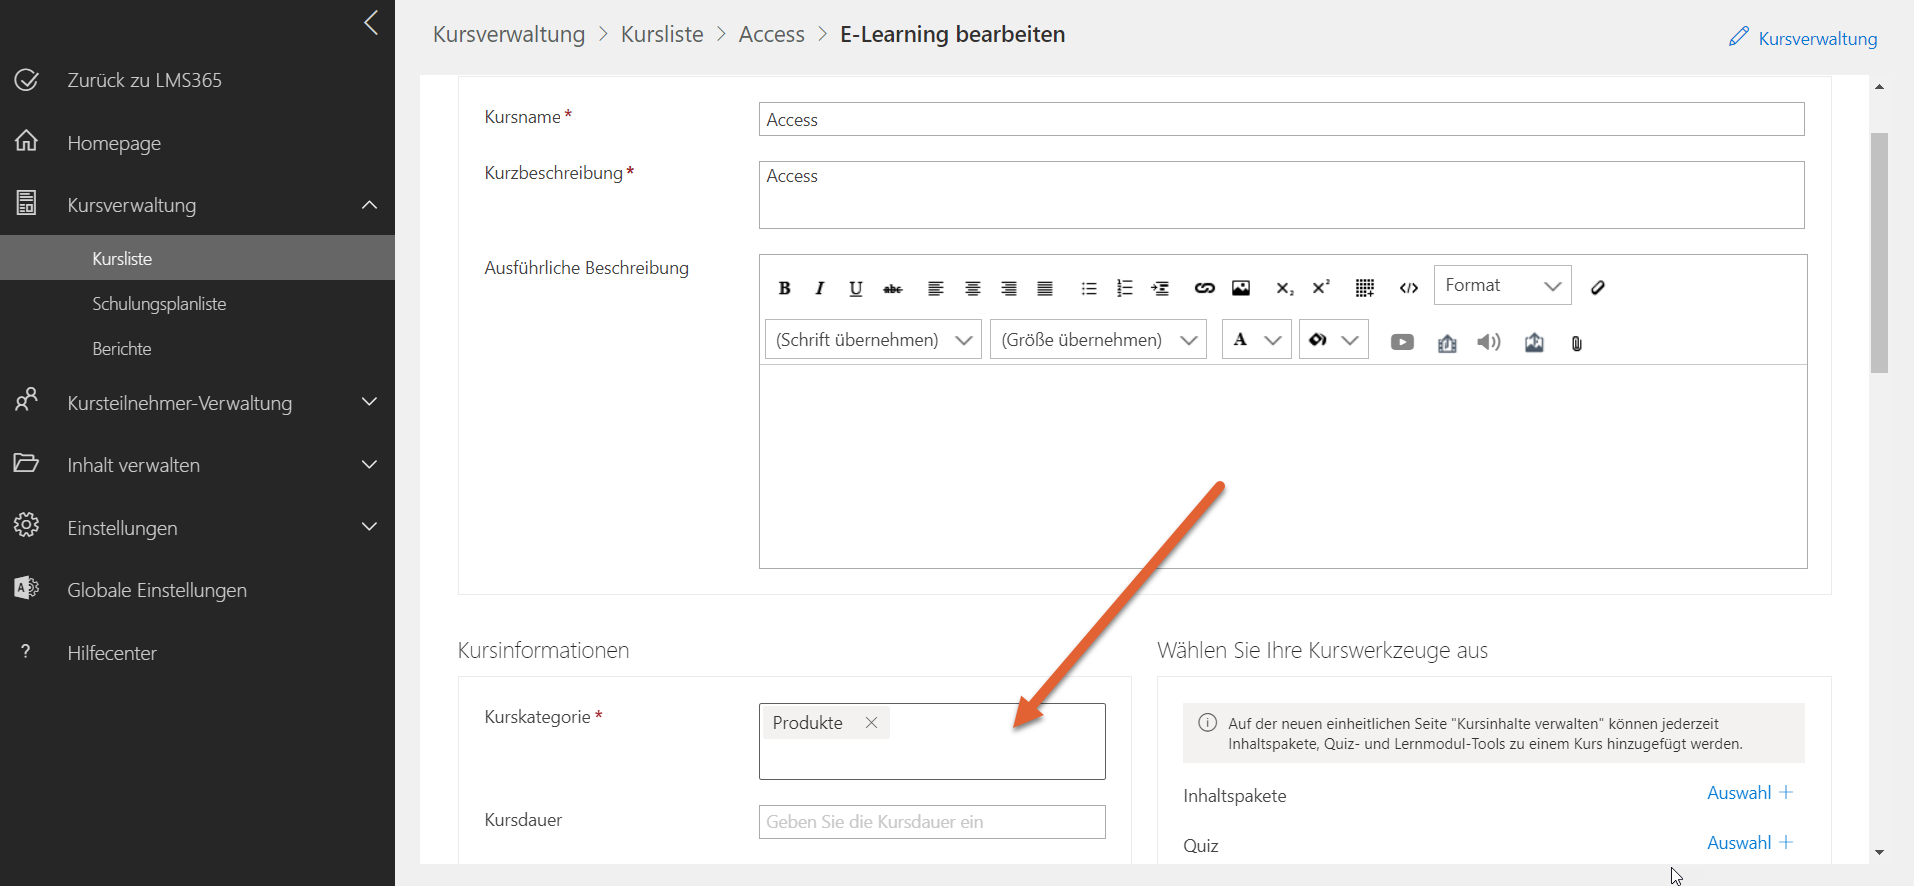Open the Format dropdown
The height and width of the screenshot is (886, 1914).
click(1502, 286)
